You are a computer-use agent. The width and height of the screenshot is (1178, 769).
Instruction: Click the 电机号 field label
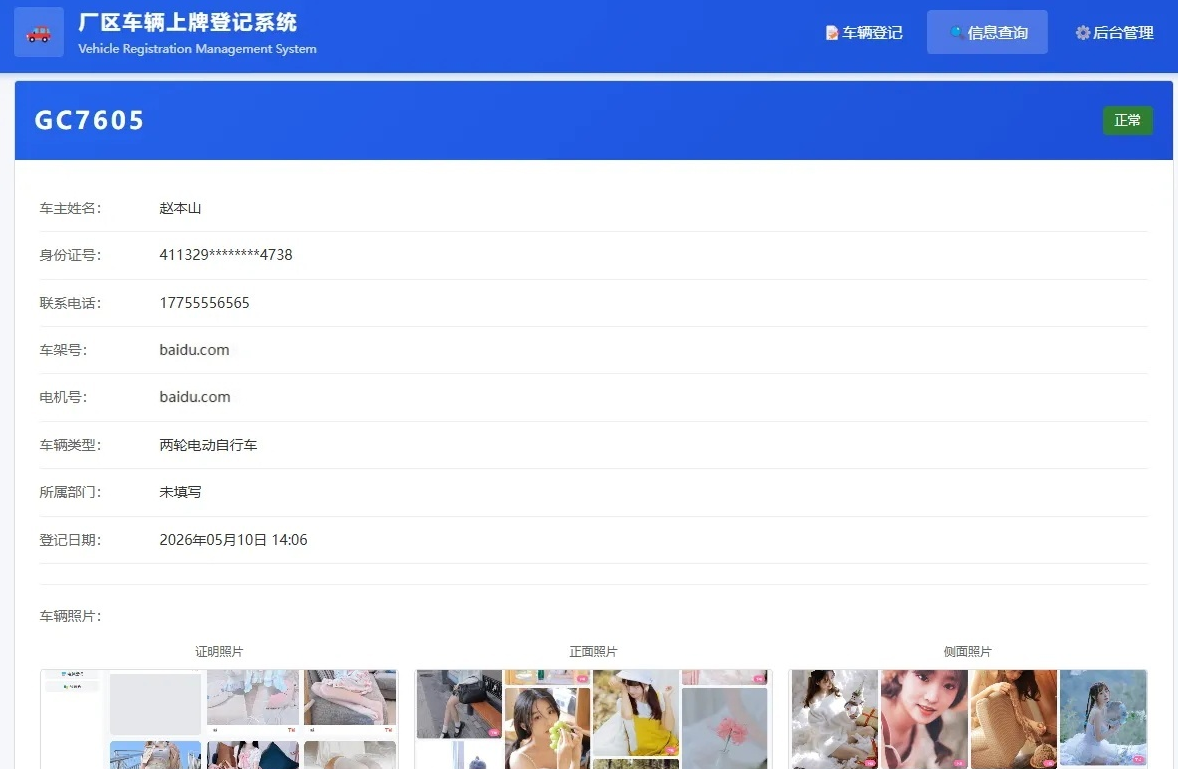(63, 397)
